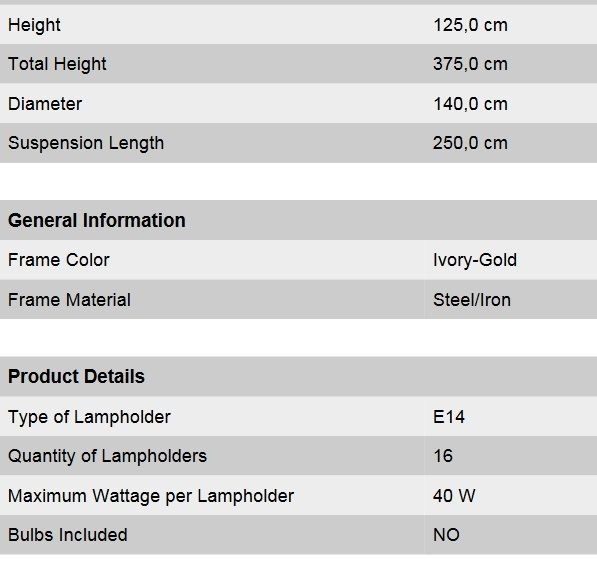Select the Ivory-Gold frame color value
Image resolution: width=597 pixels, height=561 pixels.
[475, 261]
